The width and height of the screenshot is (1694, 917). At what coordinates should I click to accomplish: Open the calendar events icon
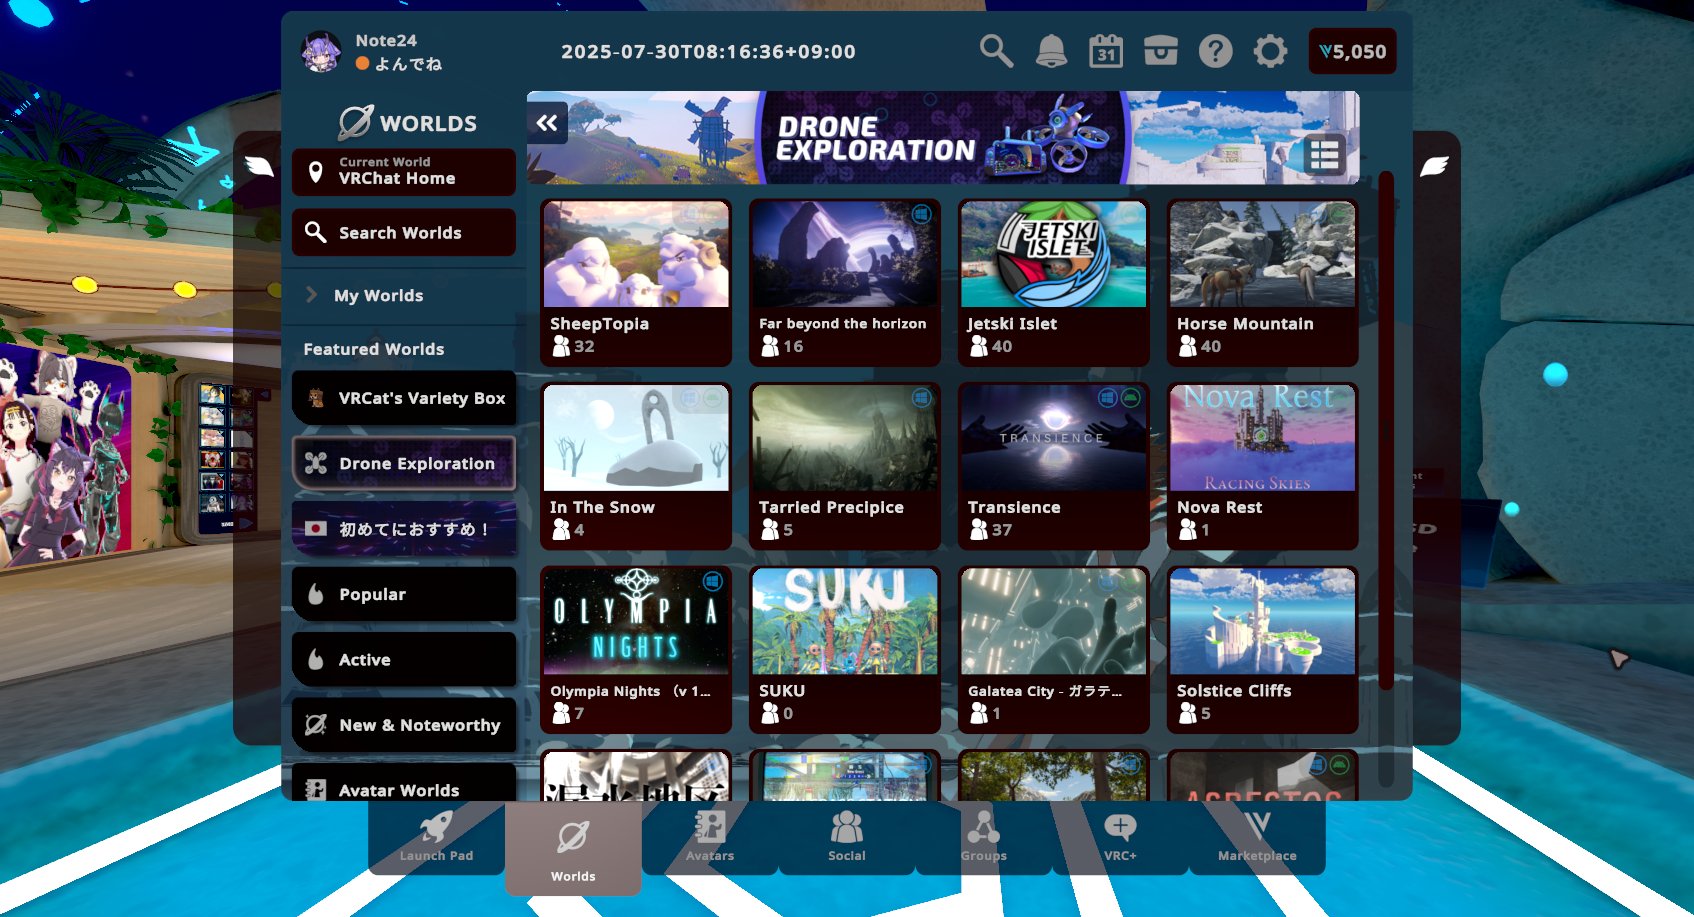(x=1106, y=51)
